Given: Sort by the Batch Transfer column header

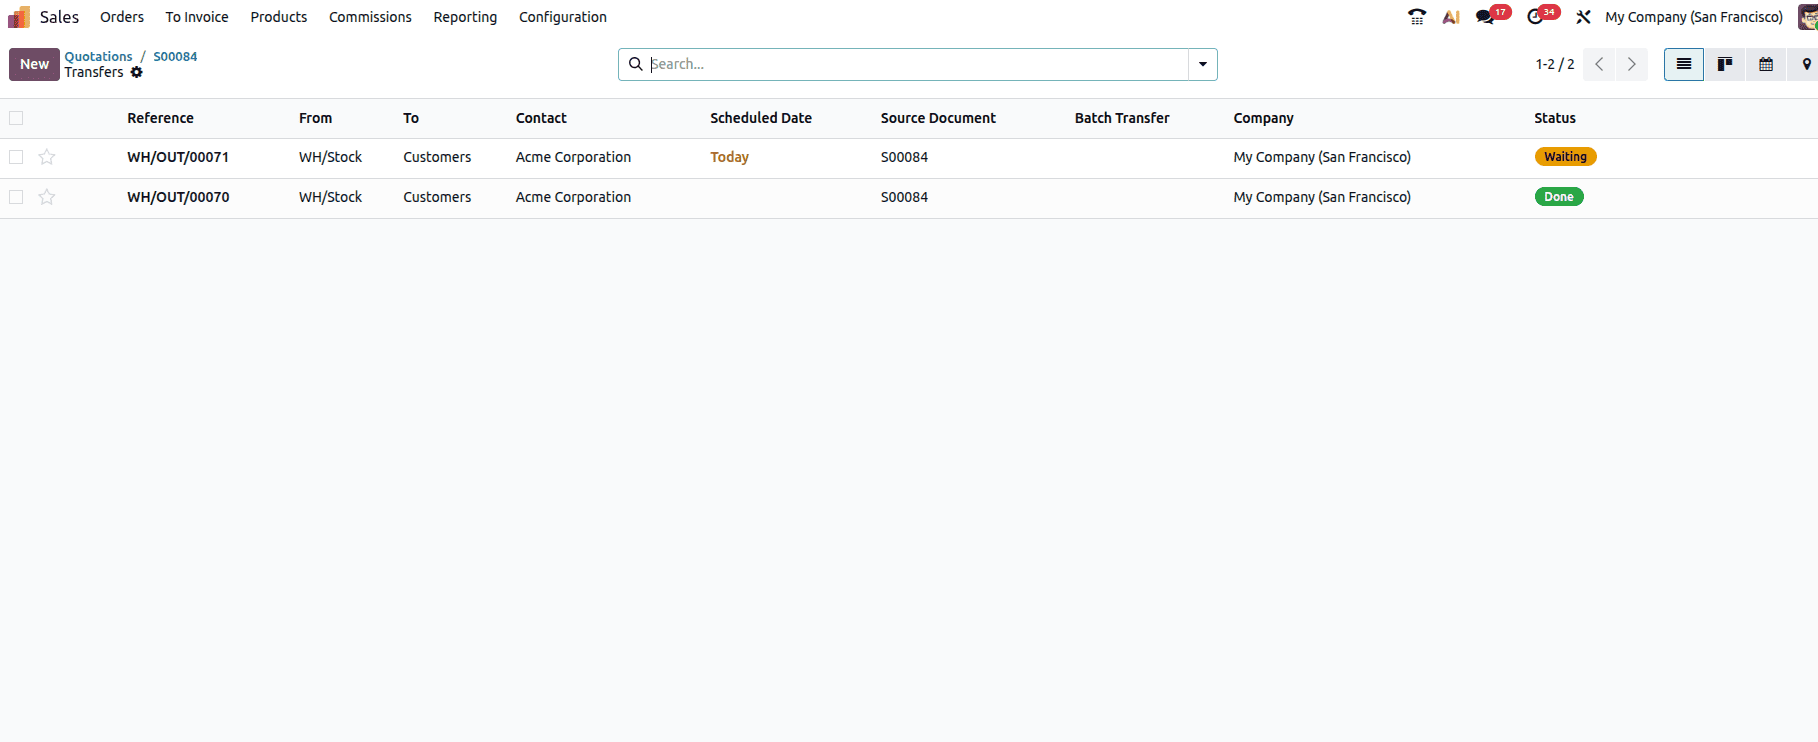Looking at the screenshot, I should point(1122,118).
